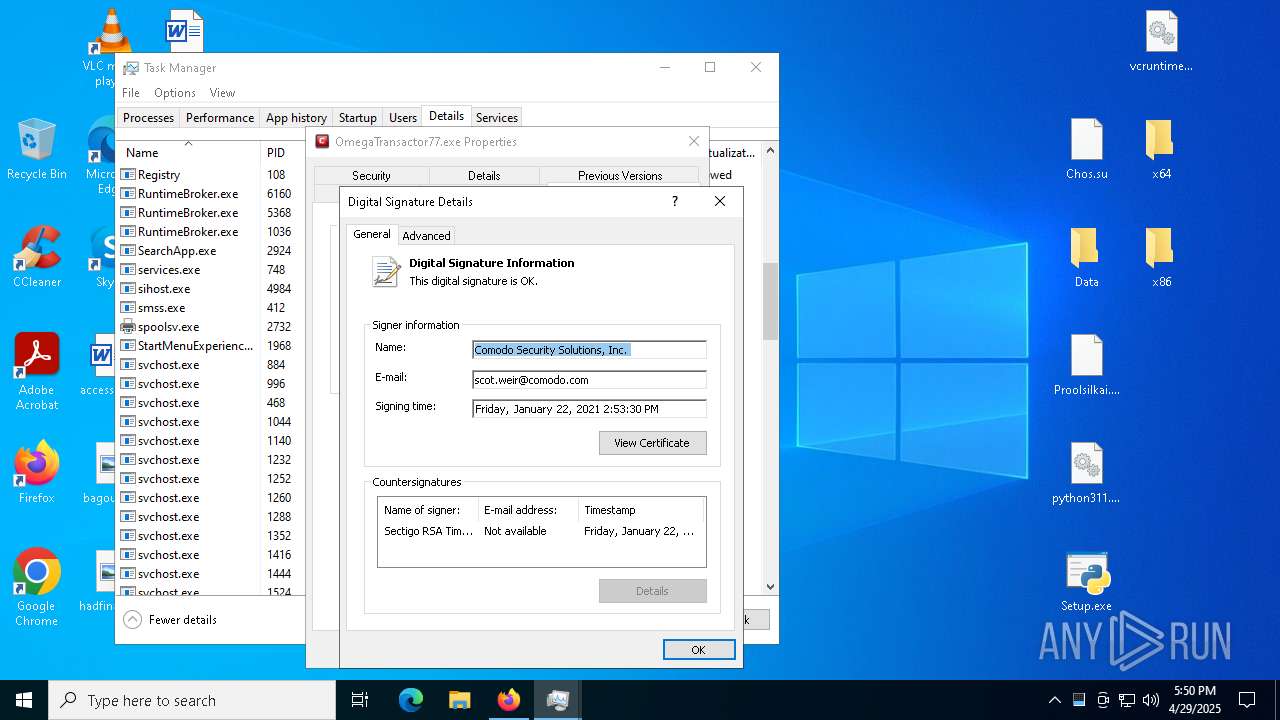
Task: Click the Task Manager vertical scrollbar thumb
Action: coord(770,301)
